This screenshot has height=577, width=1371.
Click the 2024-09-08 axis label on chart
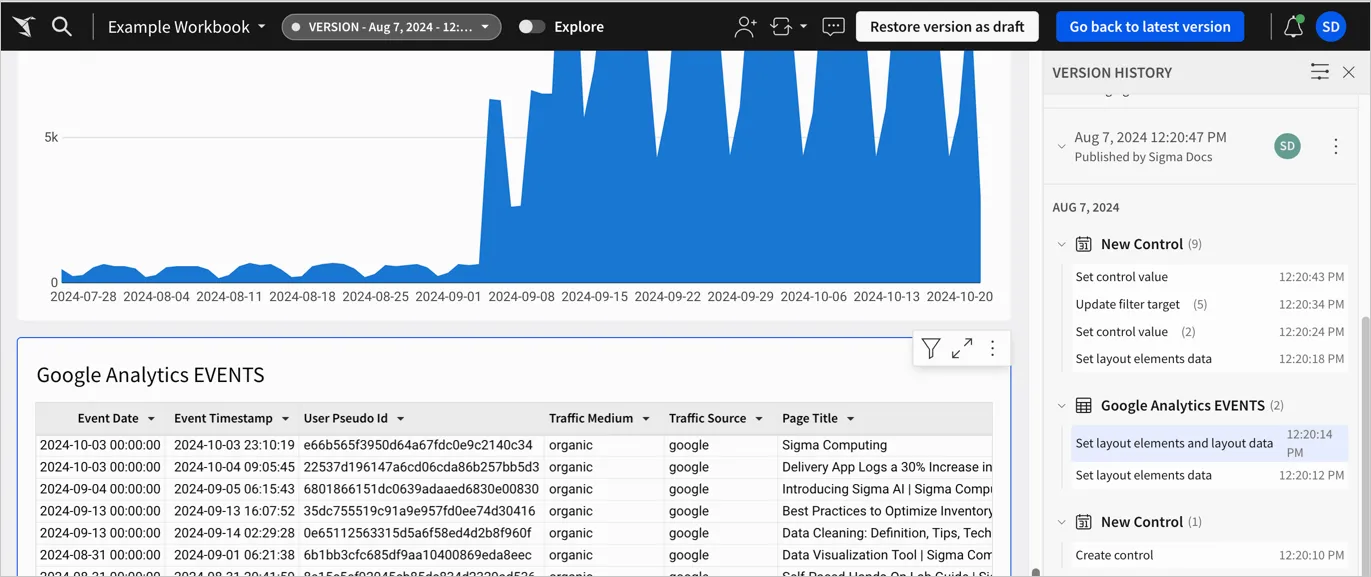521,297
